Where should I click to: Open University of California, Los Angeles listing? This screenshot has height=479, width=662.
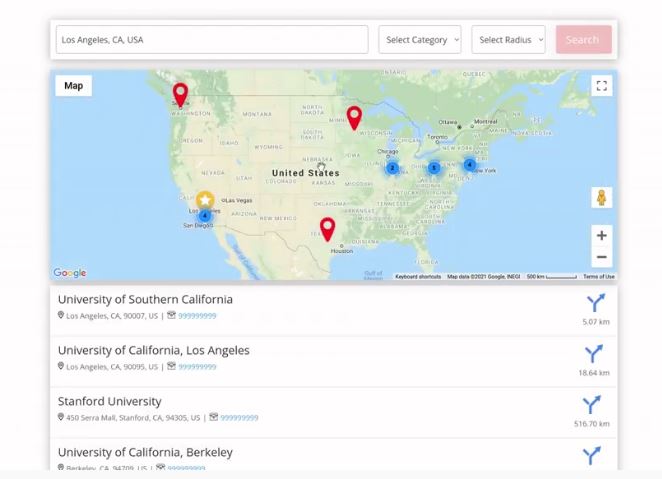pos(154,350)
